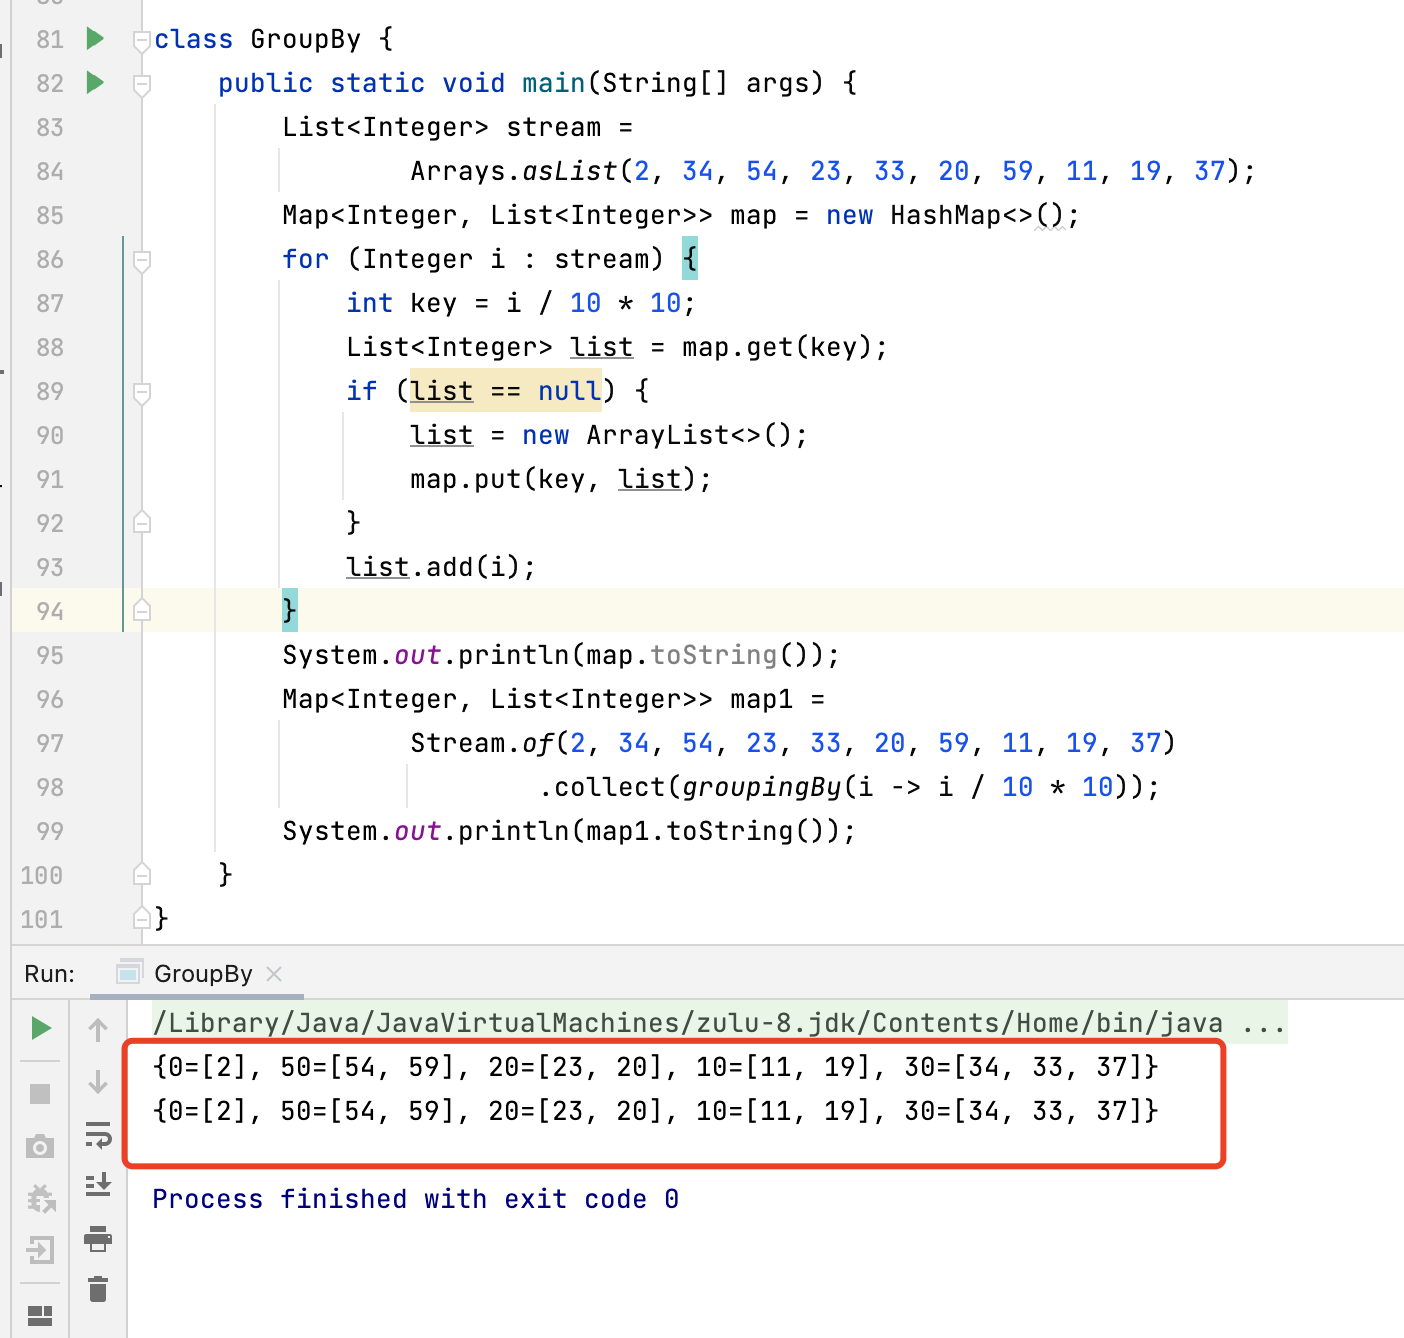The height and width of the screenshot is (1338, 1404).
Task: Clear console output with trash icon
Action: point(98,1290)
